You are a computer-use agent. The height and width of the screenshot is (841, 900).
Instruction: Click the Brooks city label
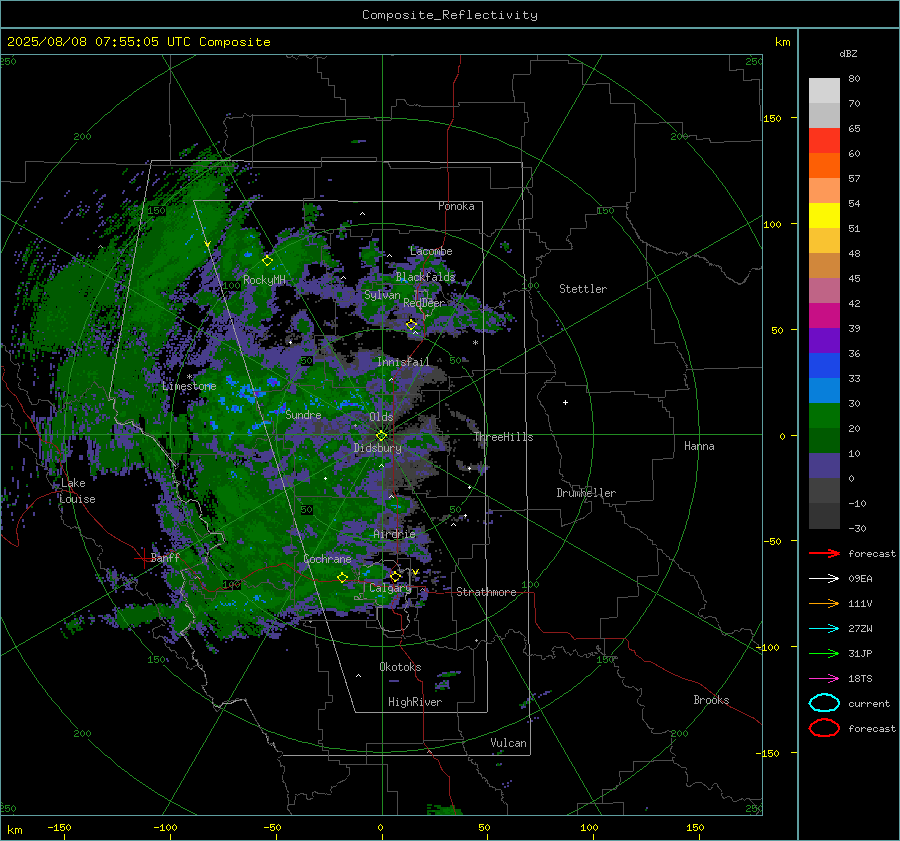click(x=711, y=700)
